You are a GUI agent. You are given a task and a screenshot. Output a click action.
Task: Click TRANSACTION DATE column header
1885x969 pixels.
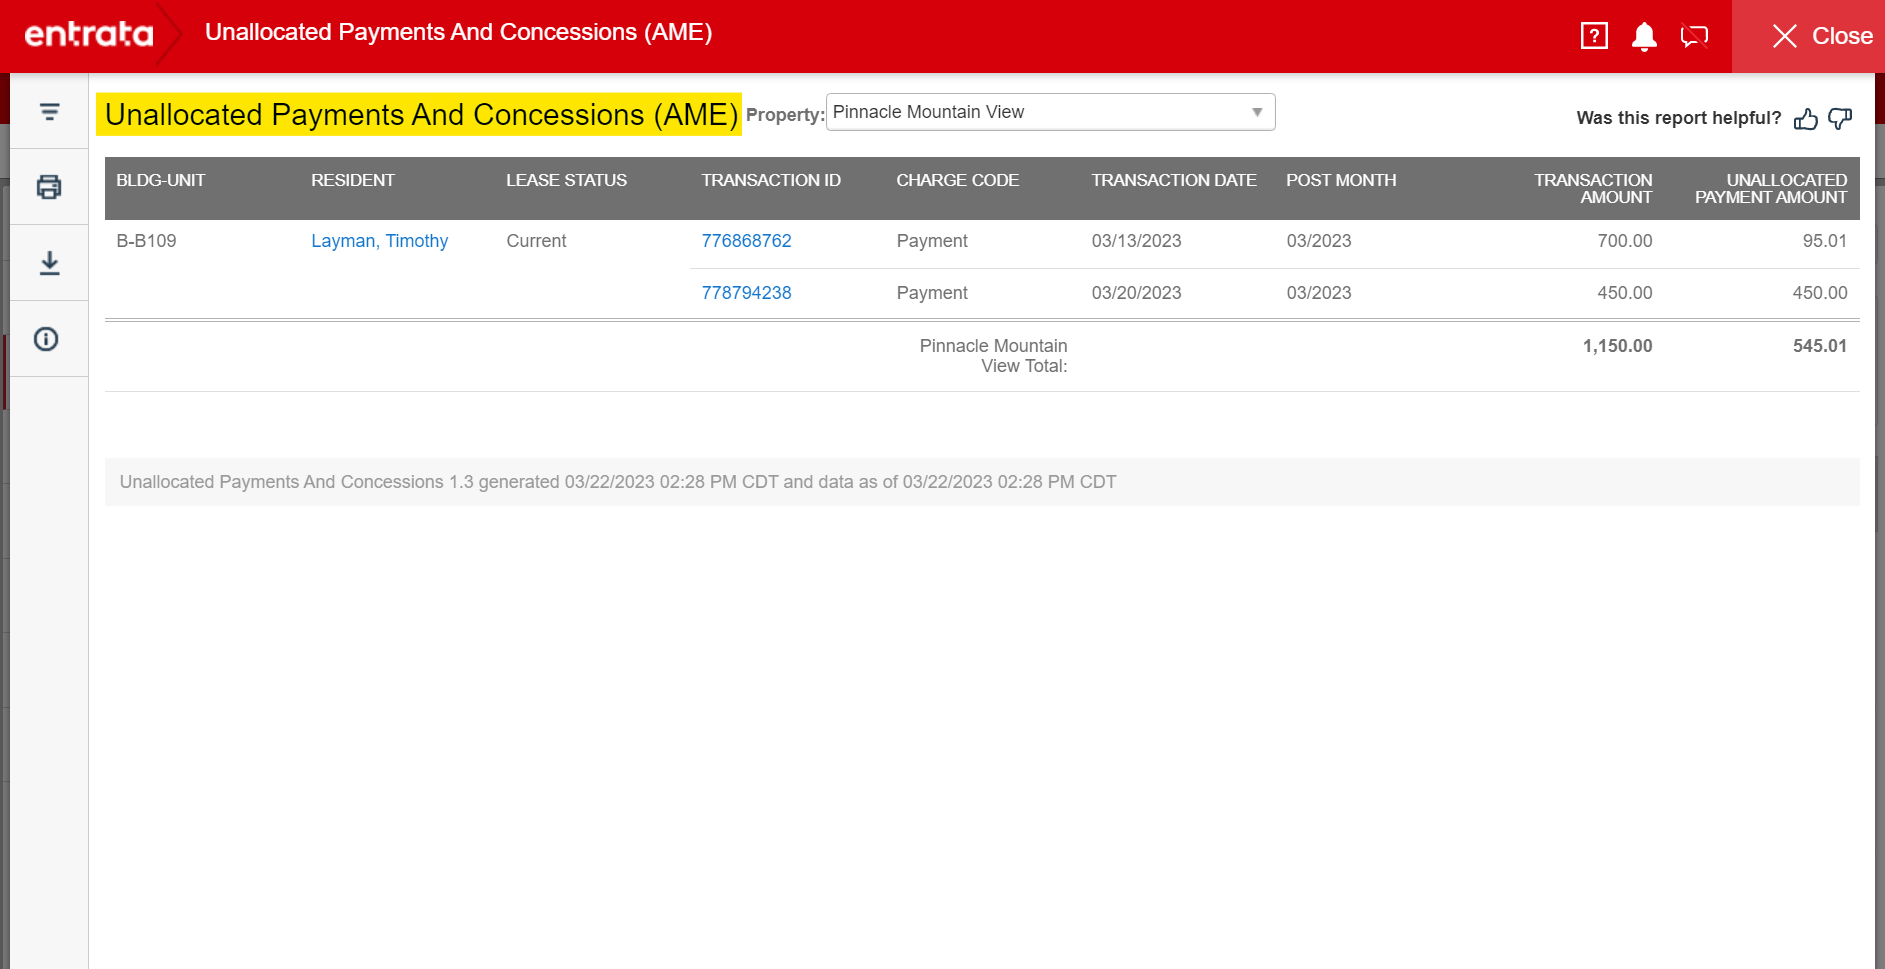[1174, 180]
